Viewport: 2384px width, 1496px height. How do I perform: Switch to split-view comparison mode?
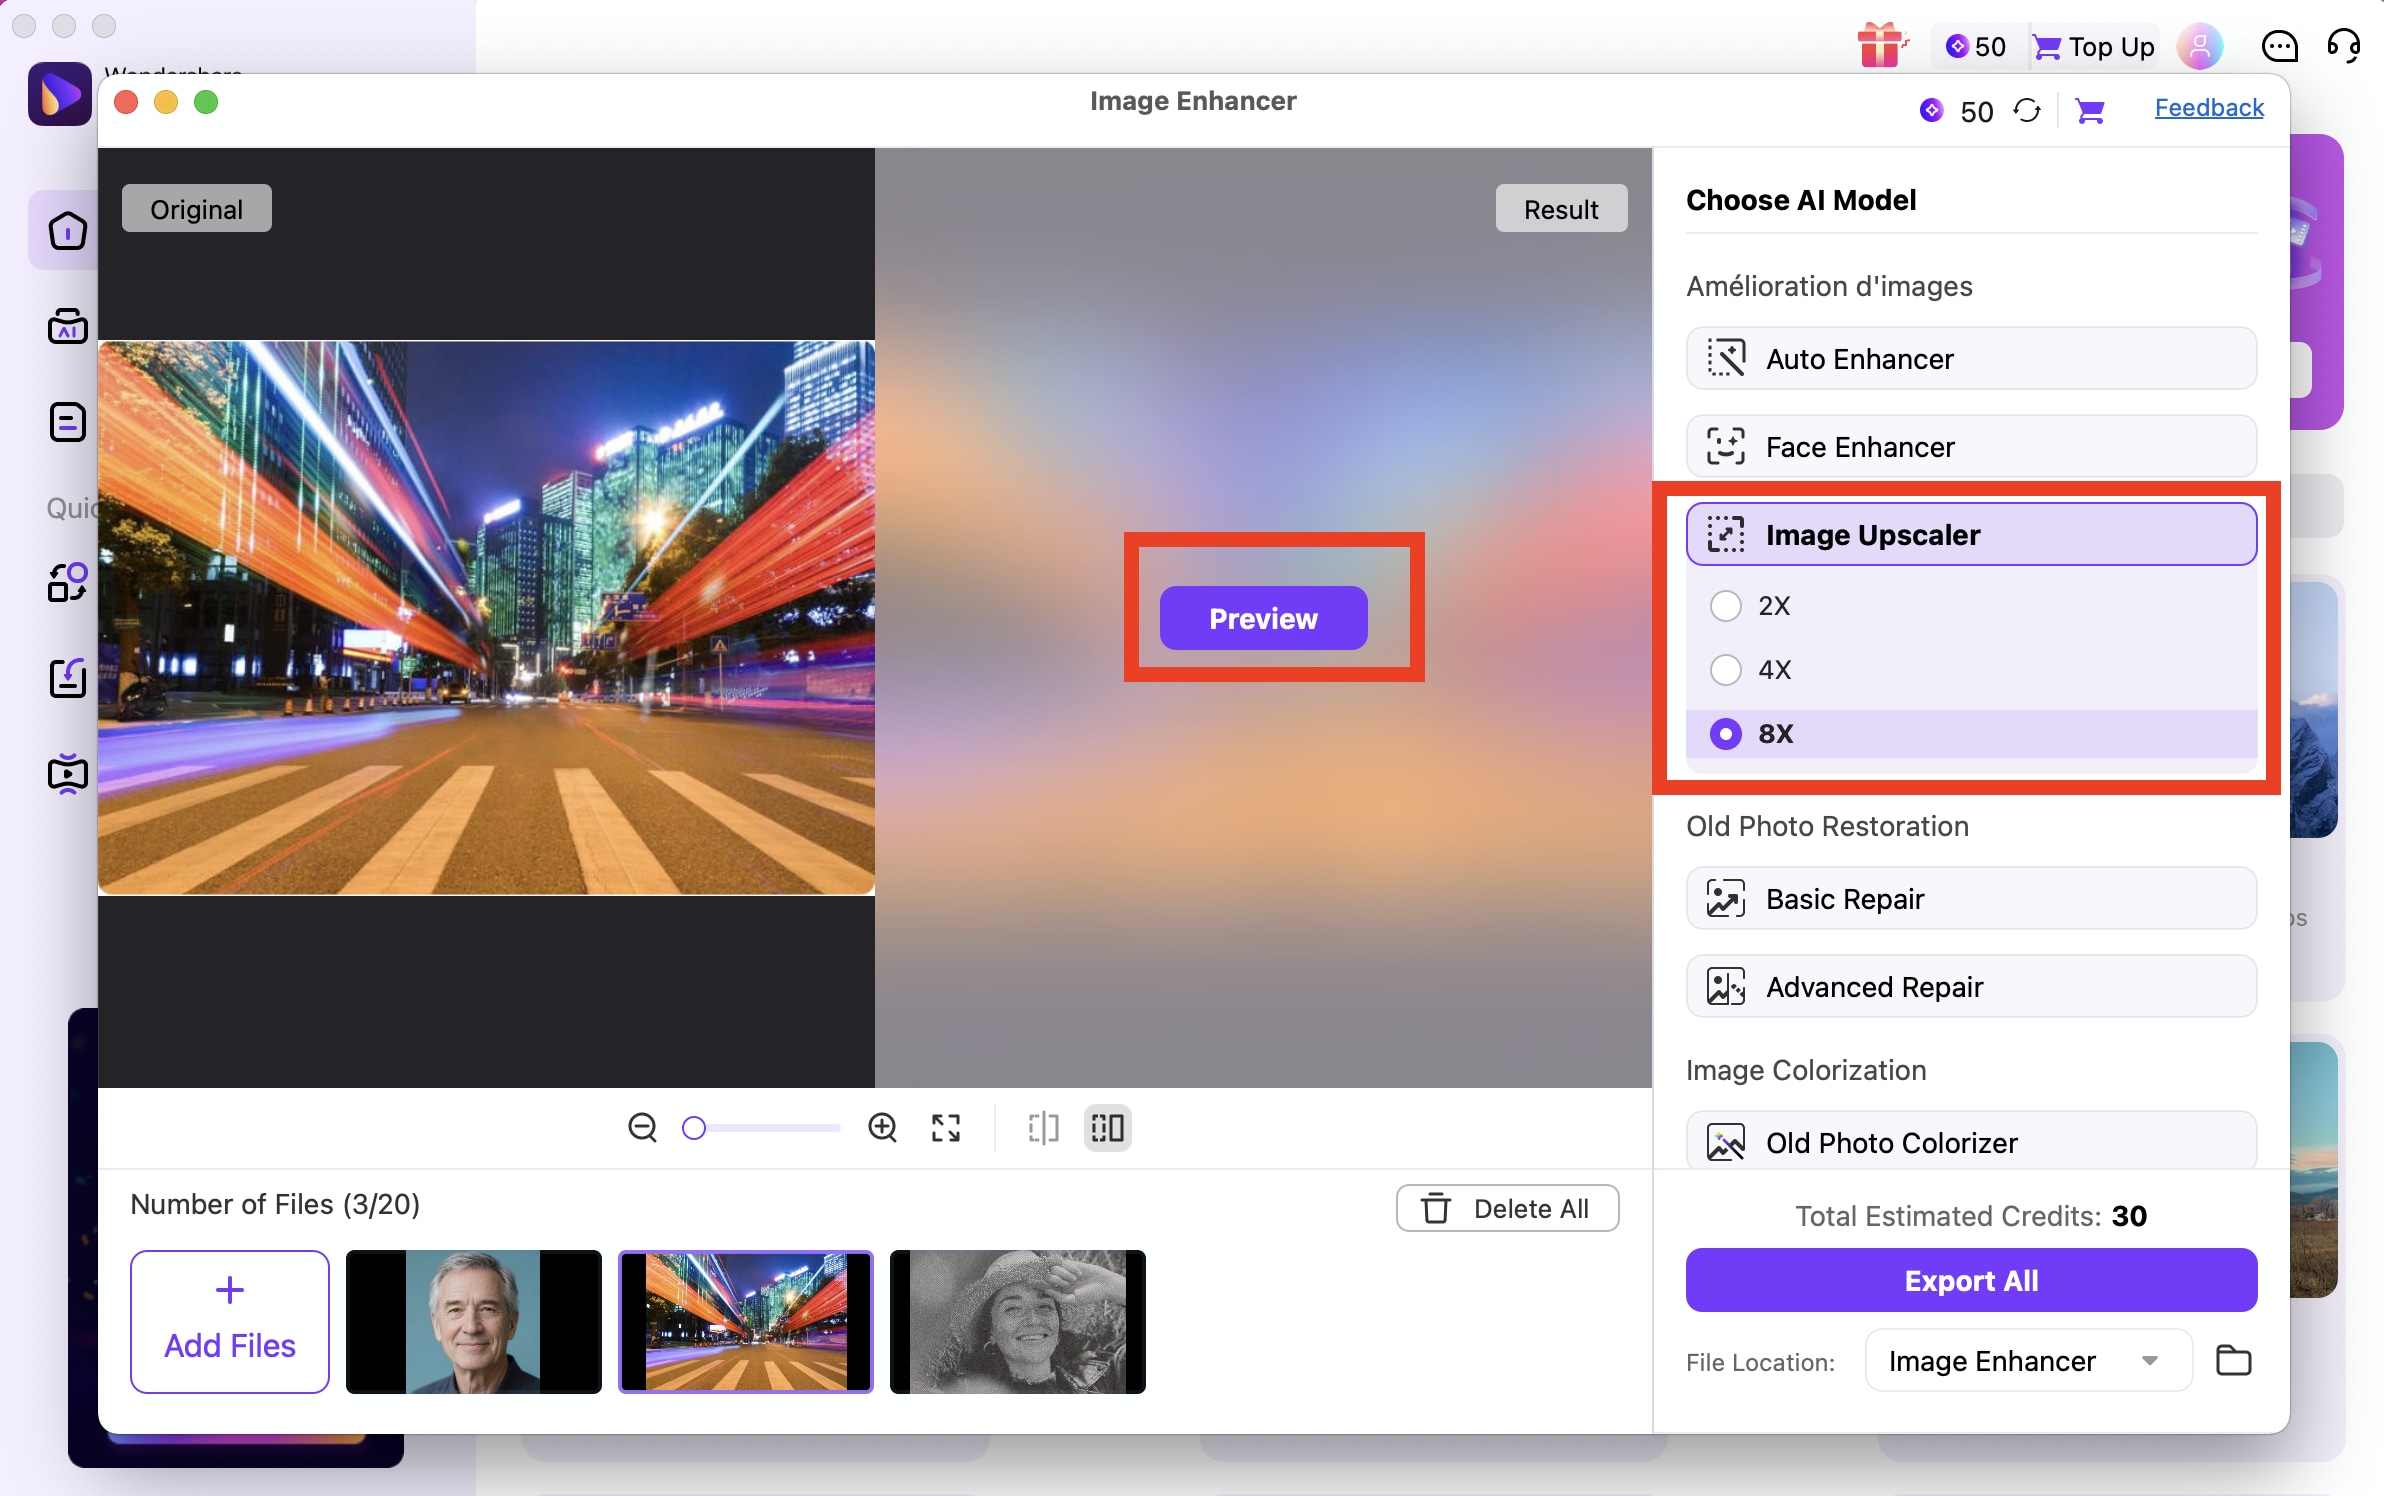[x=1042, y=1127]
